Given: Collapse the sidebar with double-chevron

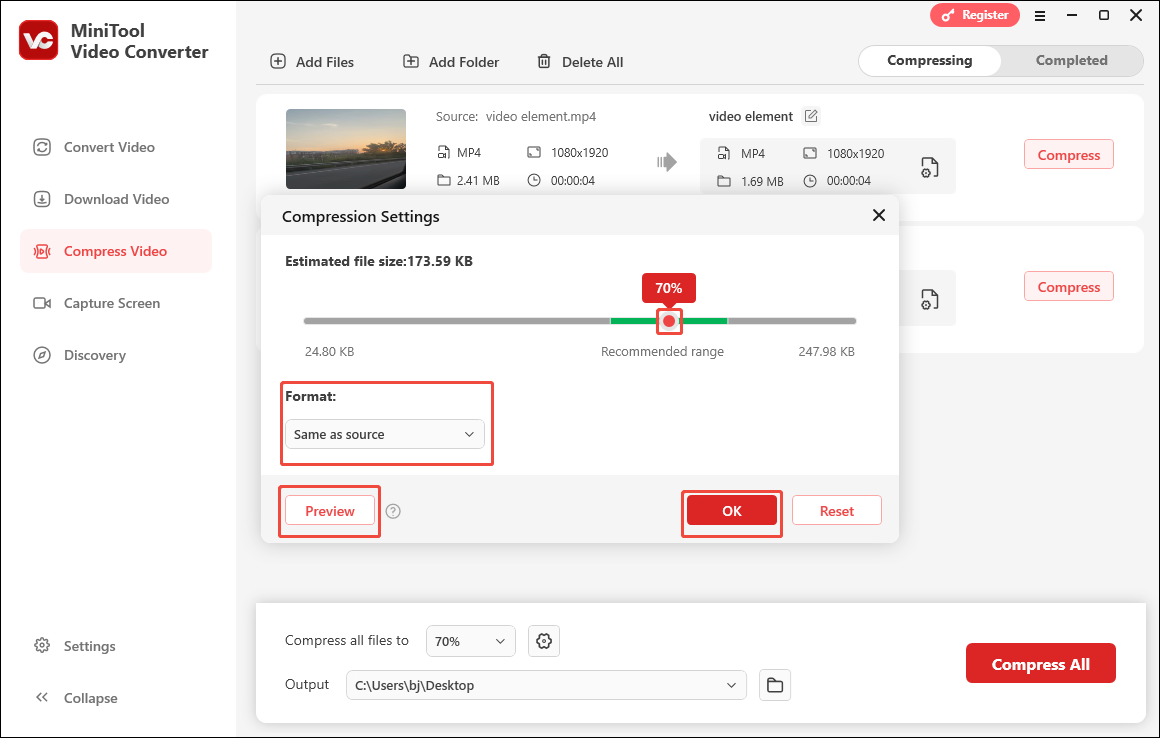Looking at the screenshot, I should pyautogui.click(x=76, y=697).
